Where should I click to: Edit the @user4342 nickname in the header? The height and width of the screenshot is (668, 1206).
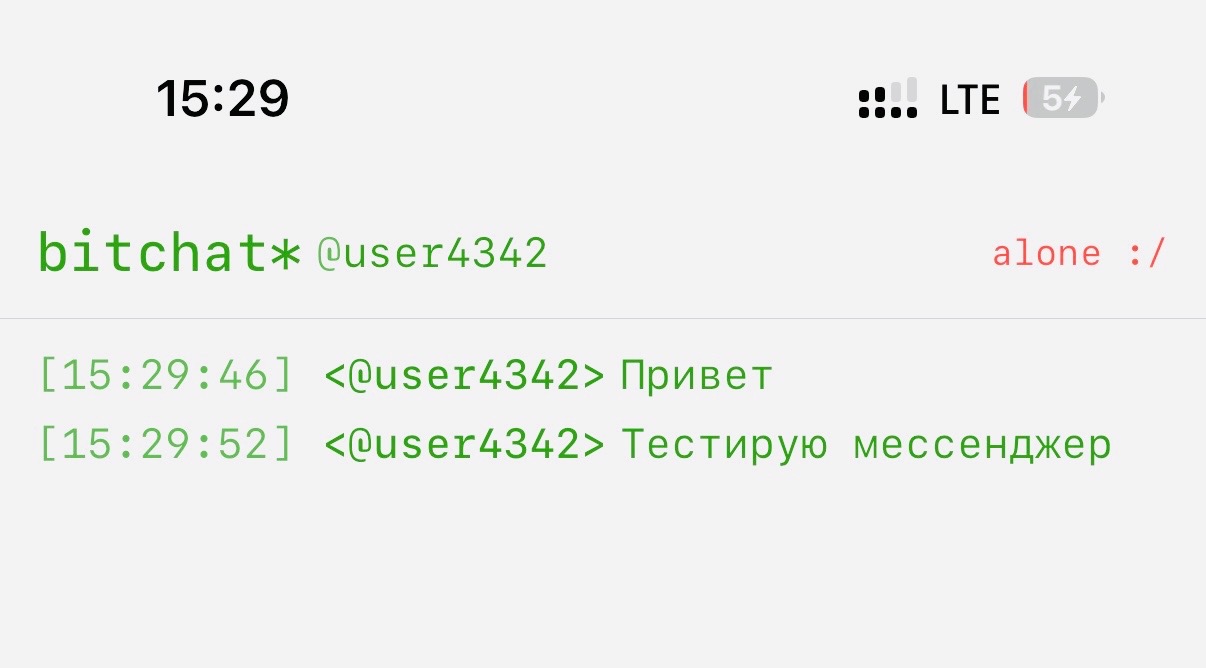tap(432, 254)
